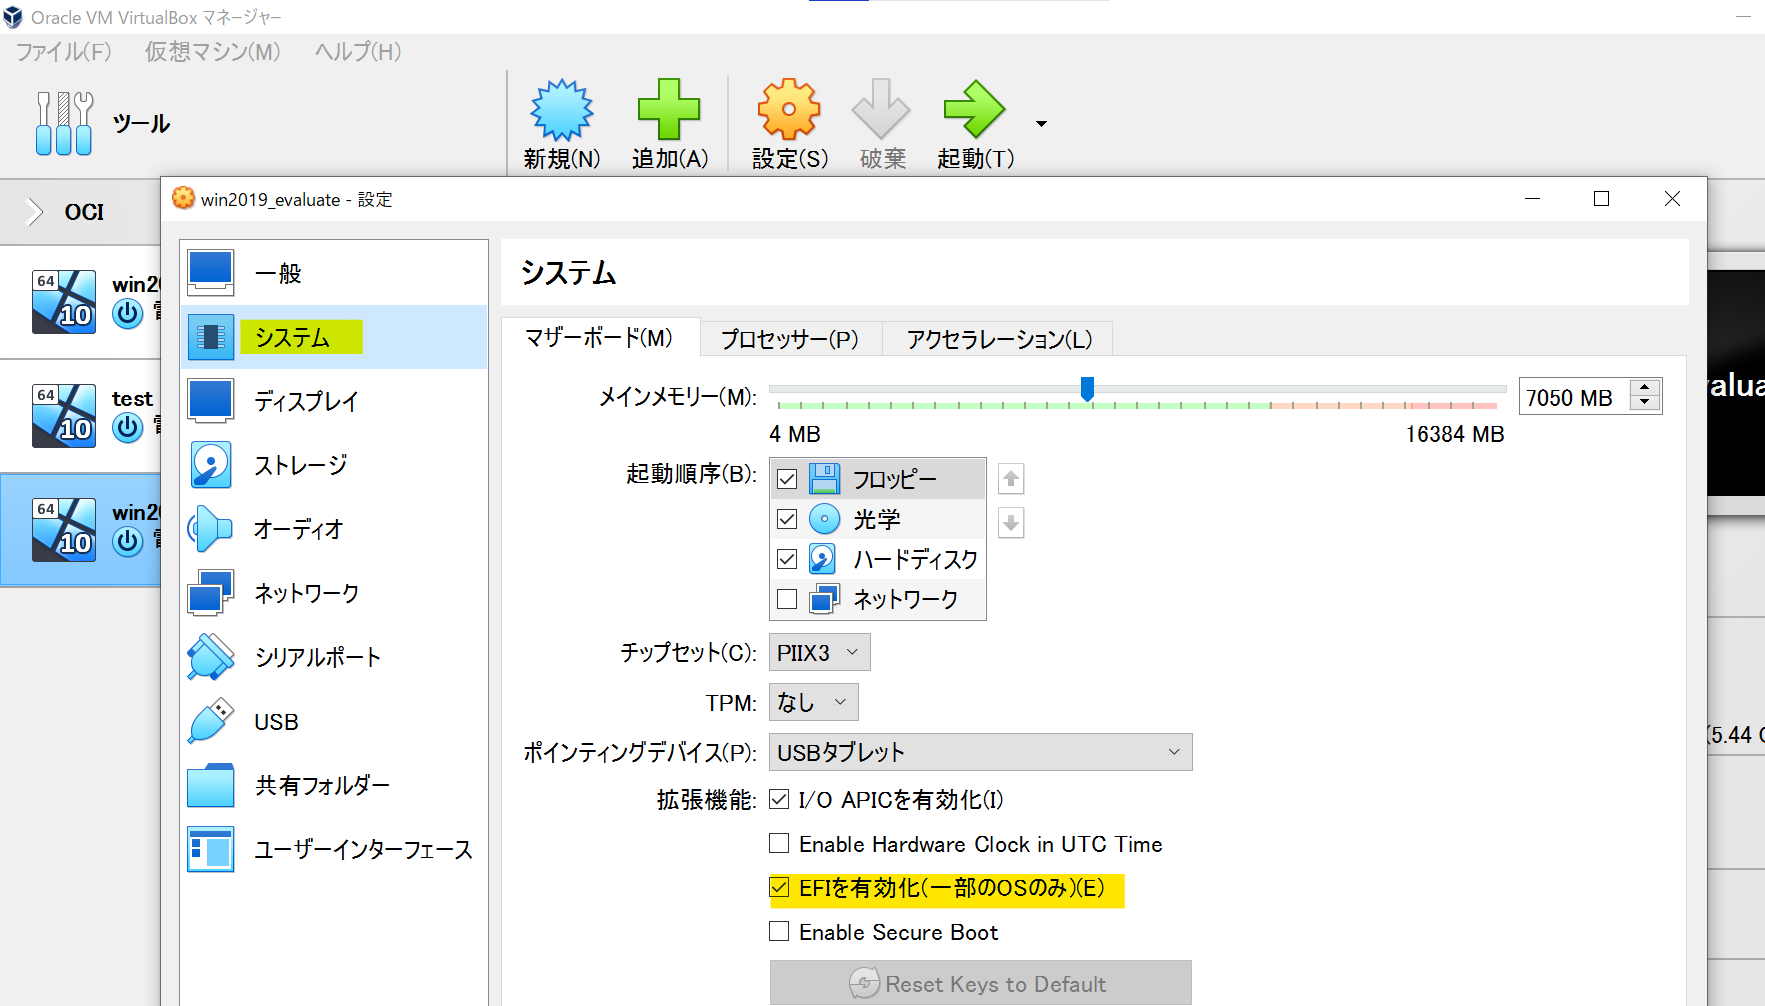Open TPM なし dropdown

[813, 702]
